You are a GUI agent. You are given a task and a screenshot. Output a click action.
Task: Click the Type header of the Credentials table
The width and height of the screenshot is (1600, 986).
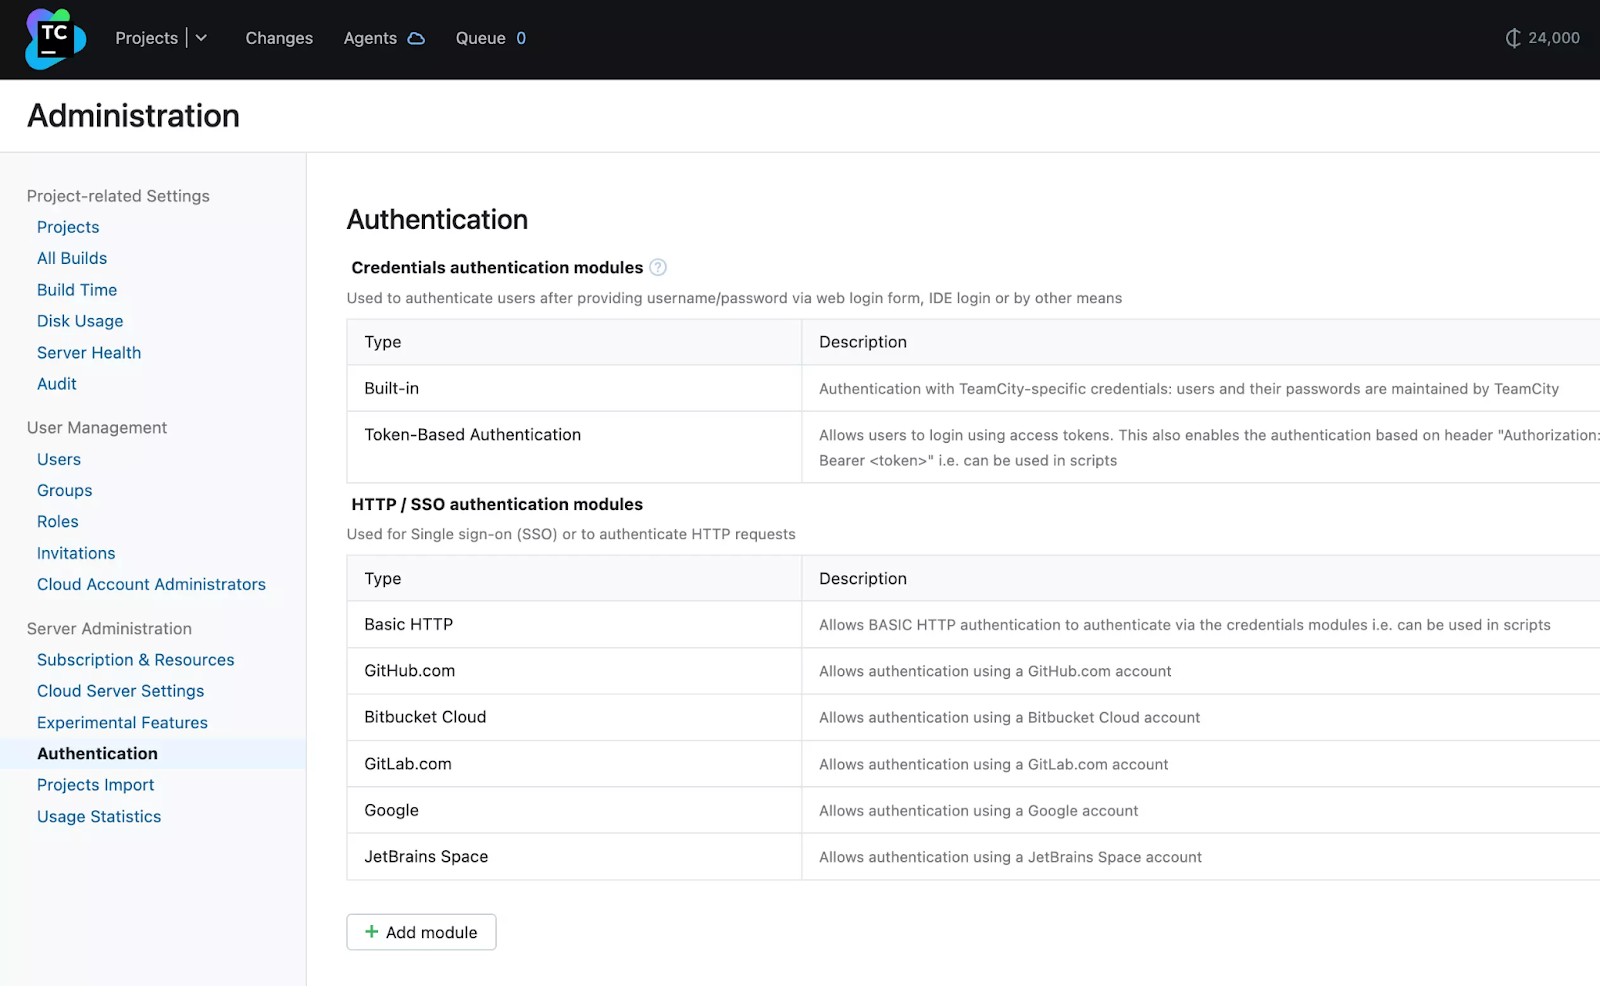(383, 342)
